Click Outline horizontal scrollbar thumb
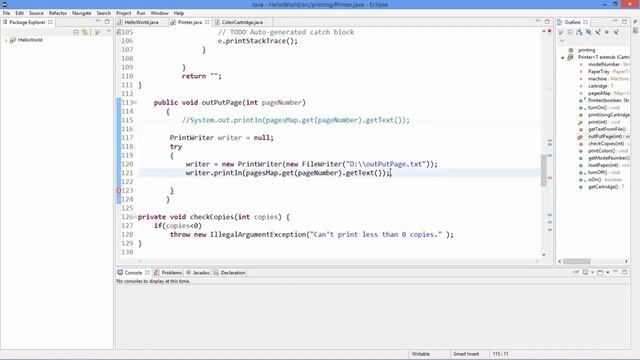 577,261
